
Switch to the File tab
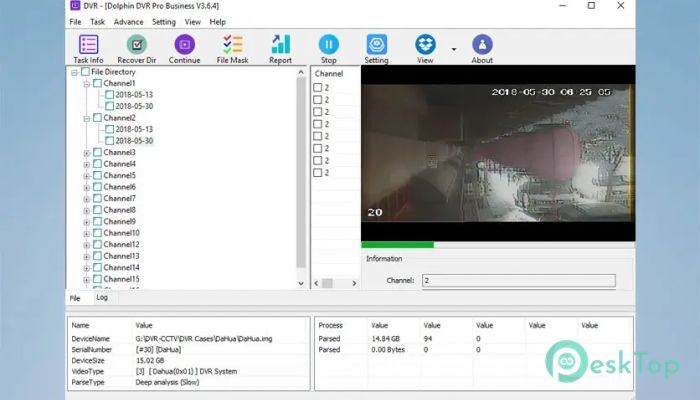pyautogui.click(x=75, y=298)
